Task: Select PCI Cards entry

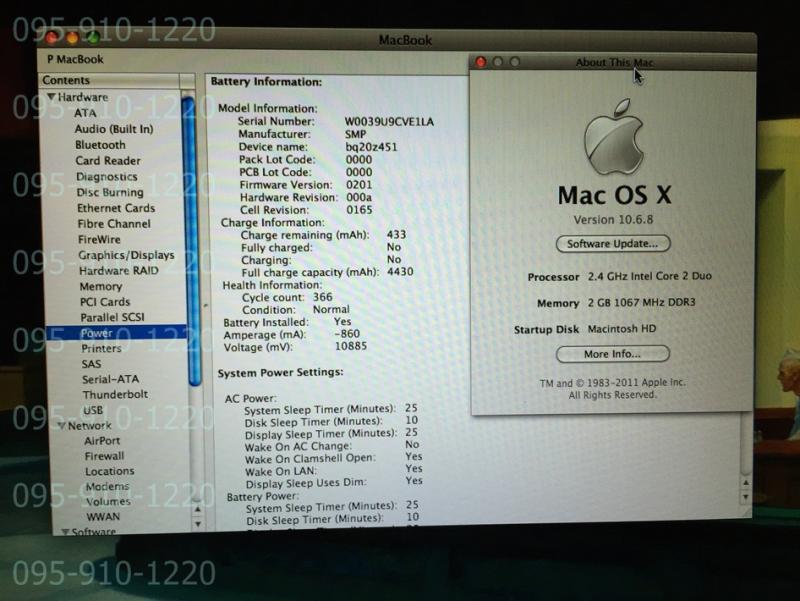Action: click(x=105, y=302)
